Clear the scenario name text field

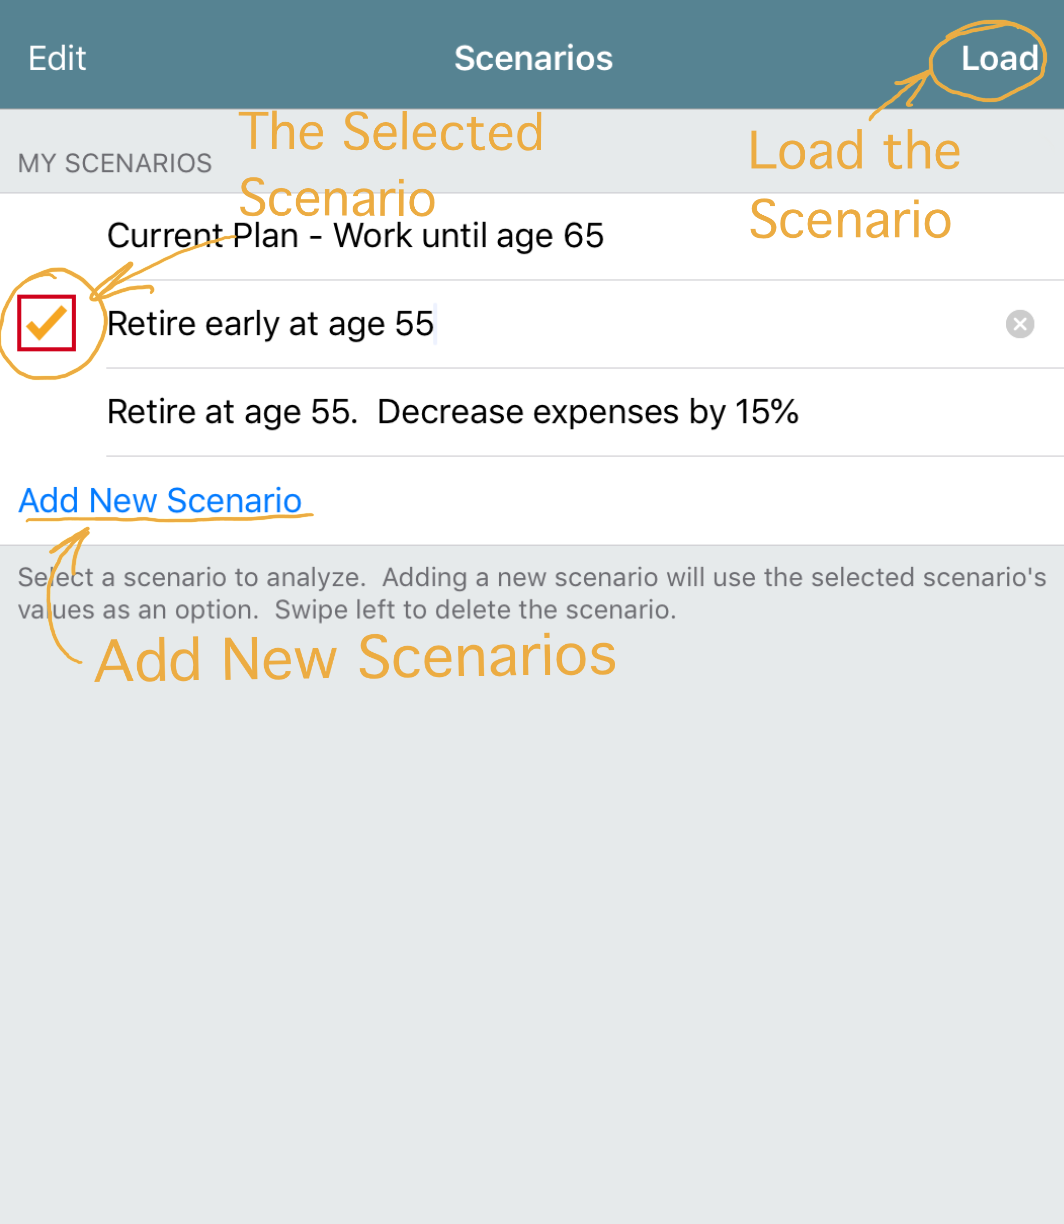click(x=1019, y=324)
